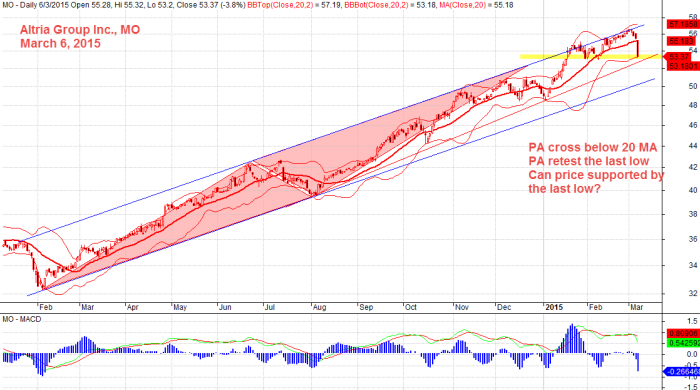The width and height of the screenshot is (700, 390).
Task: Click 'BBBot(Close,20,2) = 53.18' header text
Action: (x=390, y=5)
